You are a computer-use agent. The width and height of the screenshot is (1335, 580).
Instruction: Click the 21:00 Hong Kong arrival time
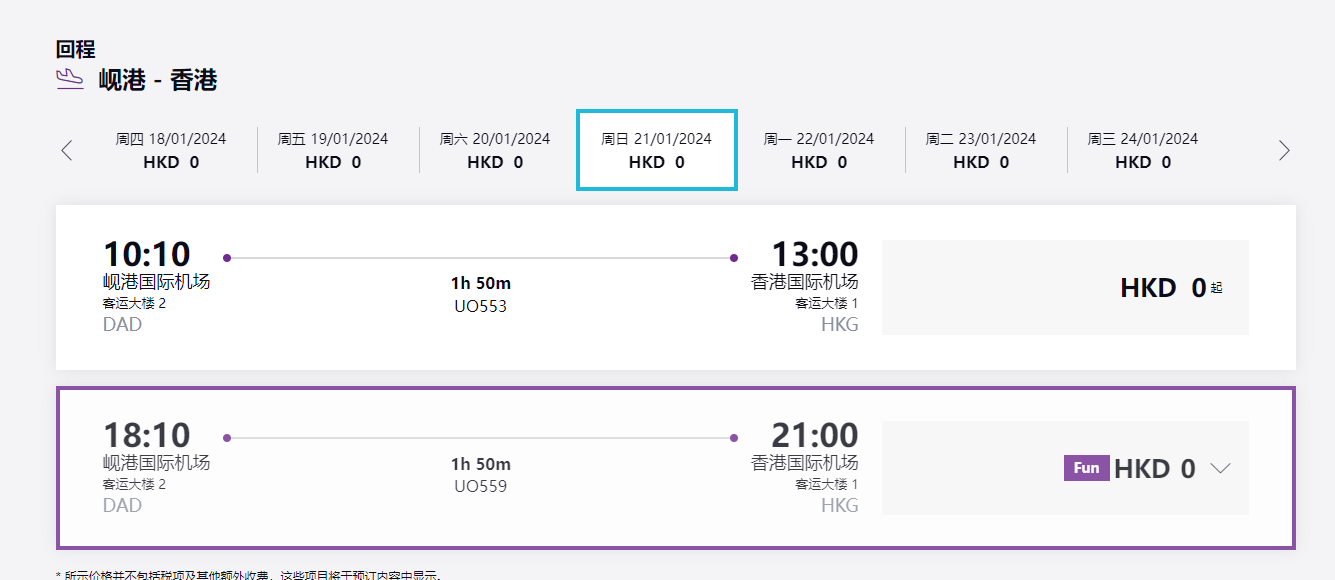[x=815, y=435]
